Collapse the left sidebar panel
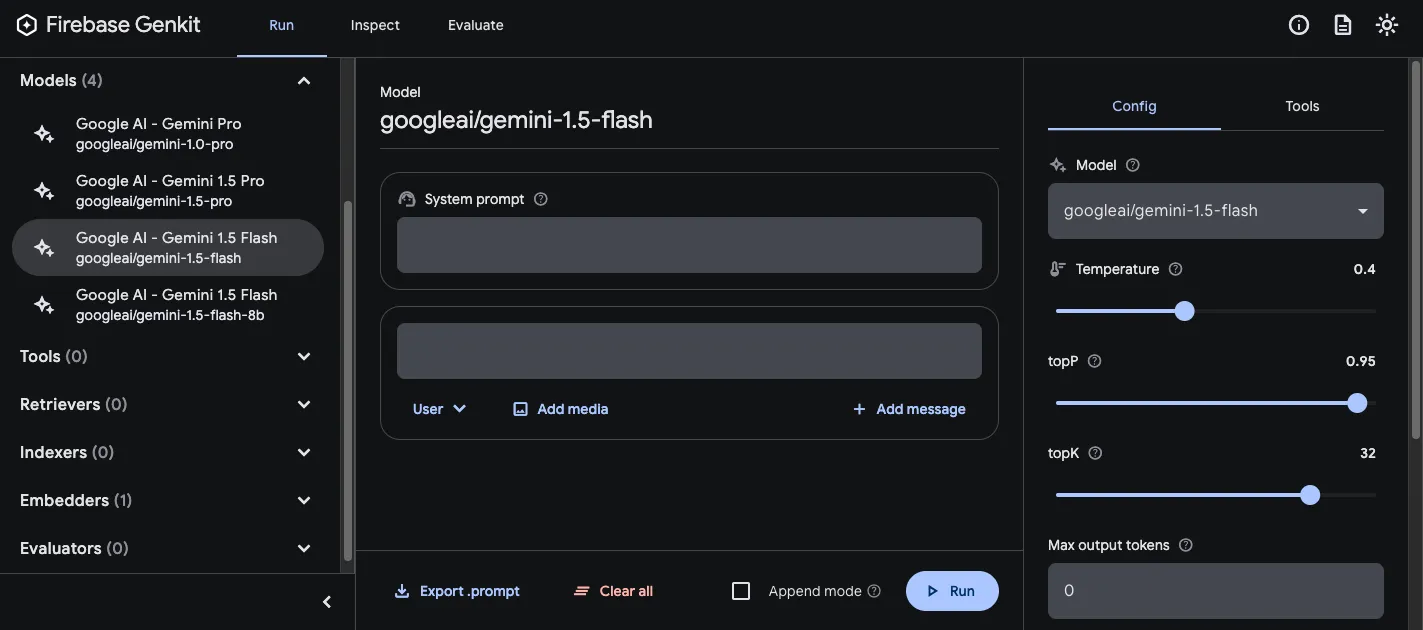Viewport: 1423px width, 630px height. point(326,602)
